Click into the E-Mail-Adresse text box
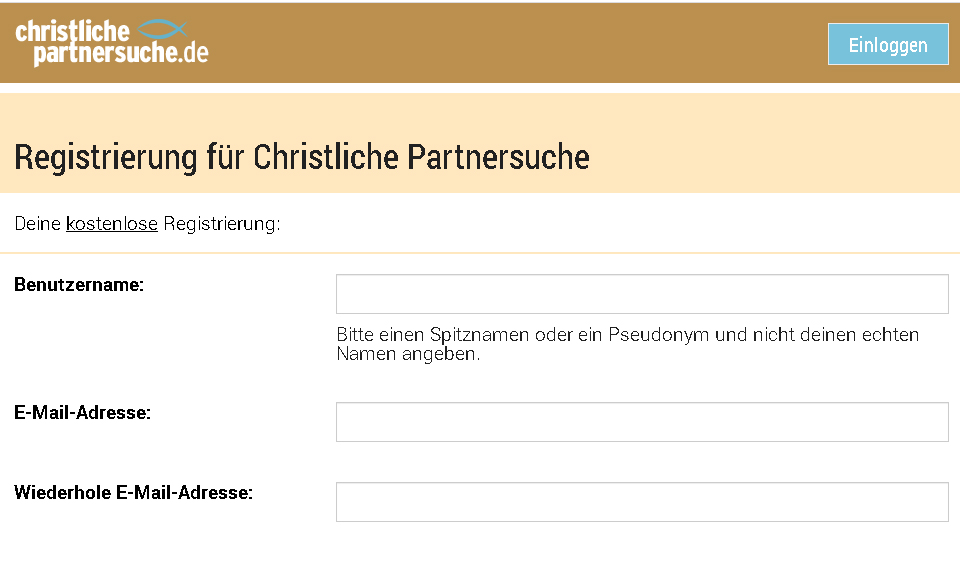 click(641, 422)
